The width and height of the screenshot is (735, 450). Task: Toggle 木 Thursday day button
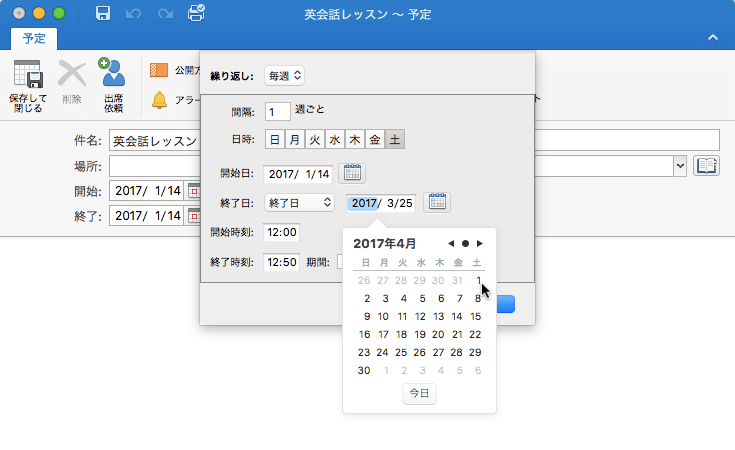[355, 139]
